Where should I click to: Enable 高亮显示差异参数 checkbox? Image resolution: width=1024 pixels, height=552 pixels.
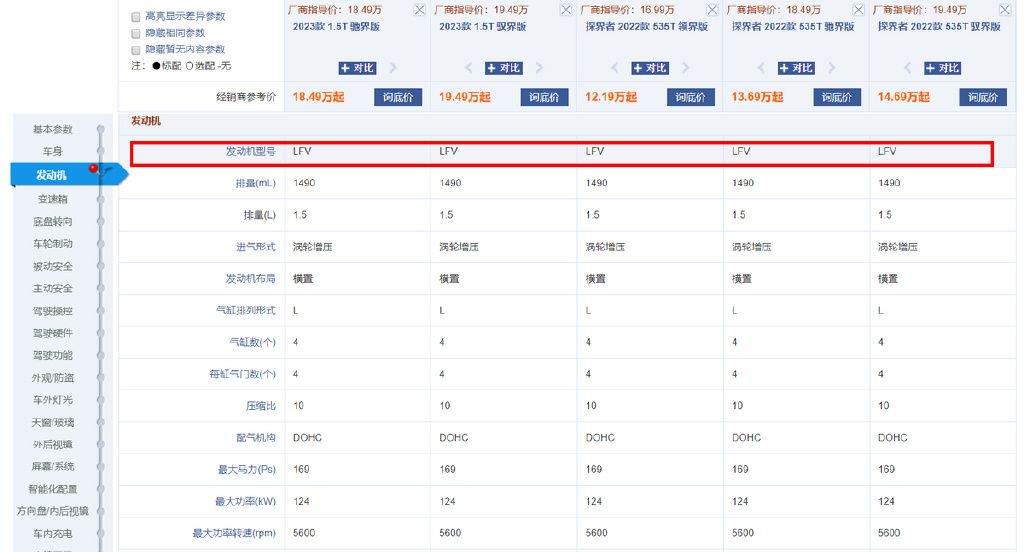(136, 17)
